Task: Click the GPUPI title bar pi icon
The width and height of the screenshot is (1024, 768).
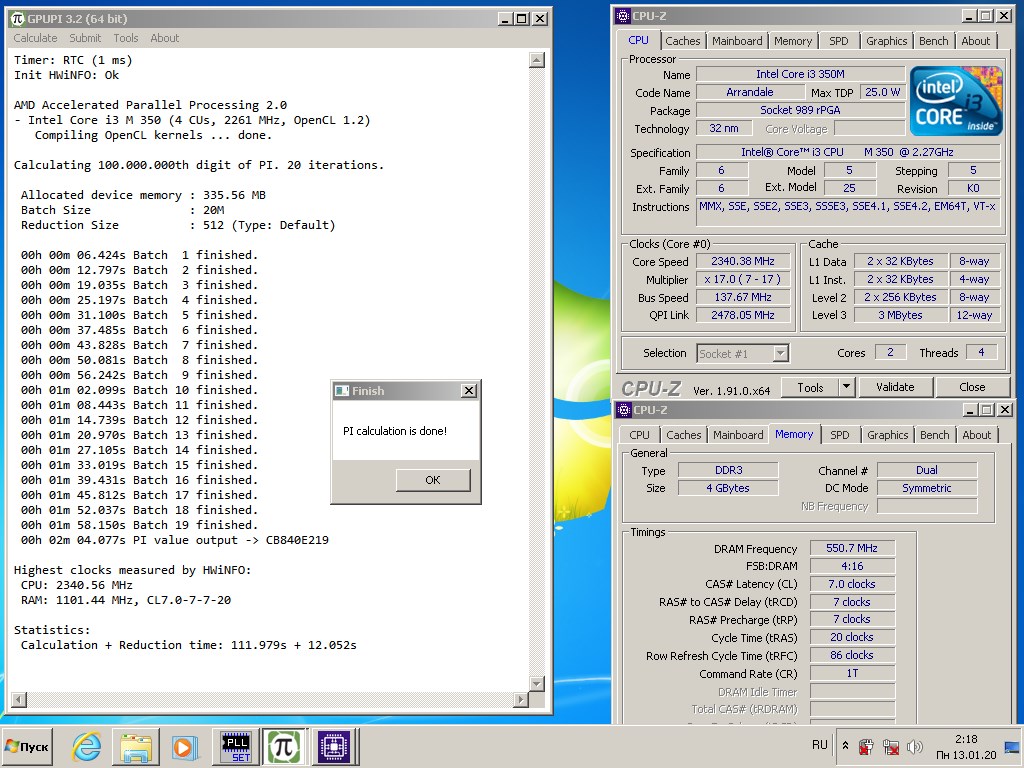Action: tap(18, 18)
